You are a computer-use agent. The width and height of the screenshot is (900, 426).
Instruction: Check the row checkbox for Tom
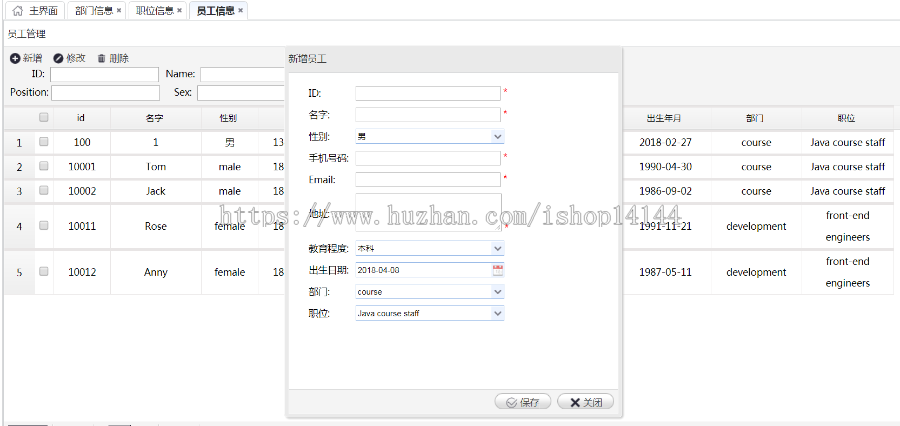point(44,166)
